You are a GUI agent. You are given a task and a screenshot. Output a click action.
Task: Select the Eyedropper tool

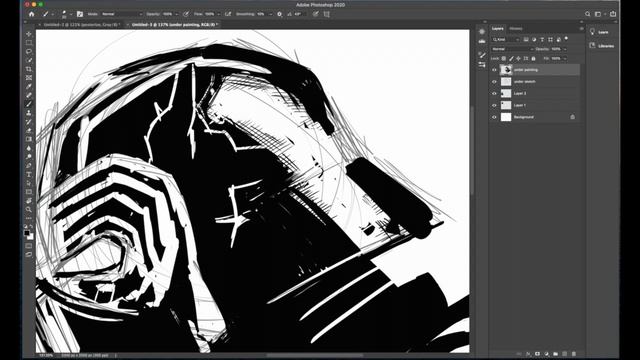click(29, 87)
